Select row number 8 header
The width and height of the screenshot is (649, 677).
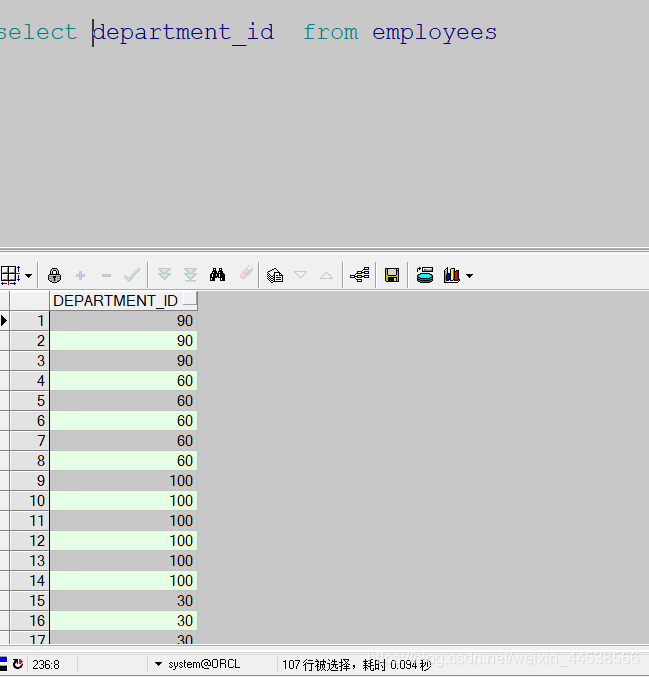point(30,461)
